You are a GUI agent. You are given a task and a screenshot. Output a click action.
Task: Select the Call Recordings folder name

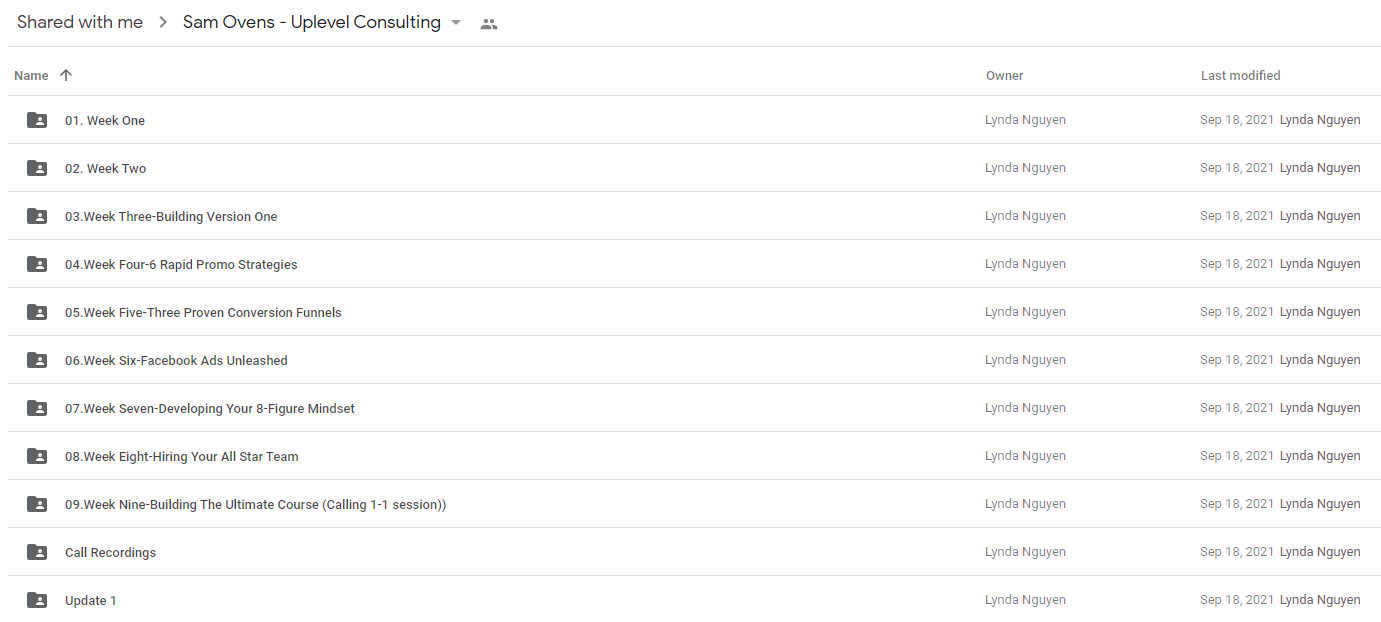coord(111,552)
